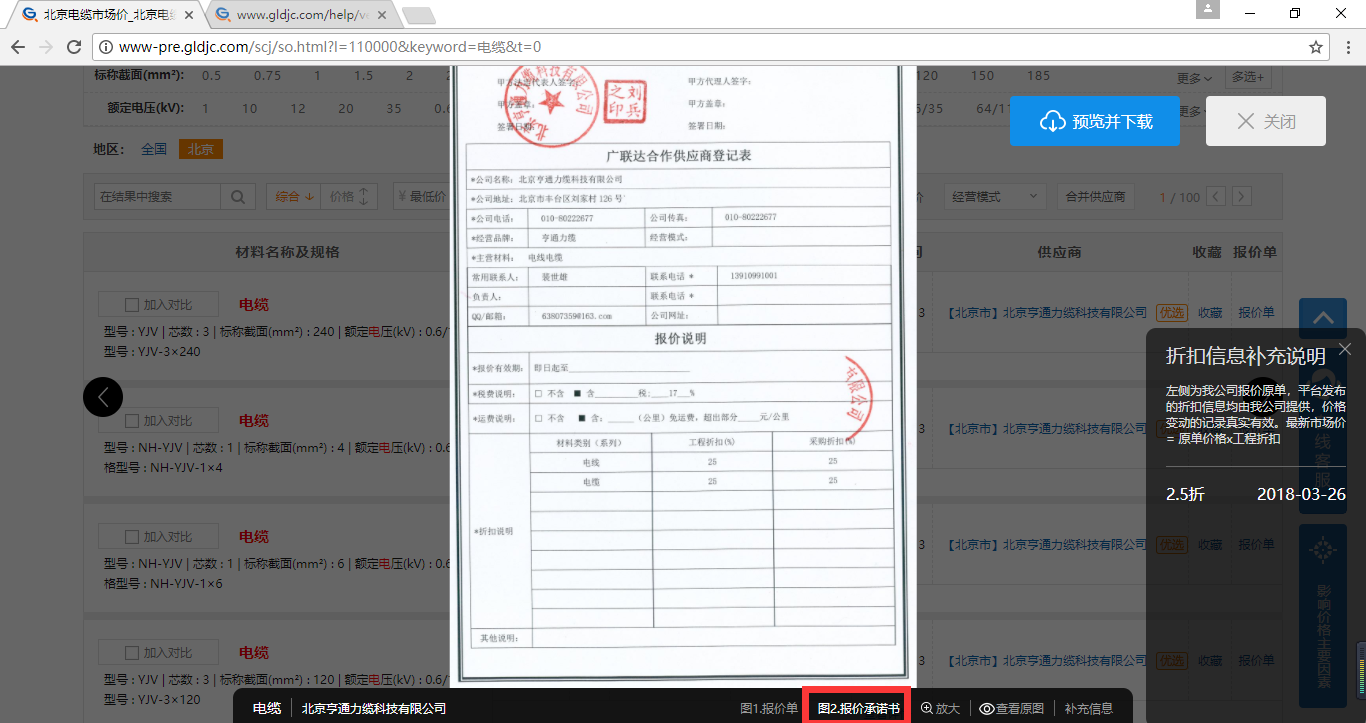Select 北京电缆市场价 browser tab

tap(109, 15)
